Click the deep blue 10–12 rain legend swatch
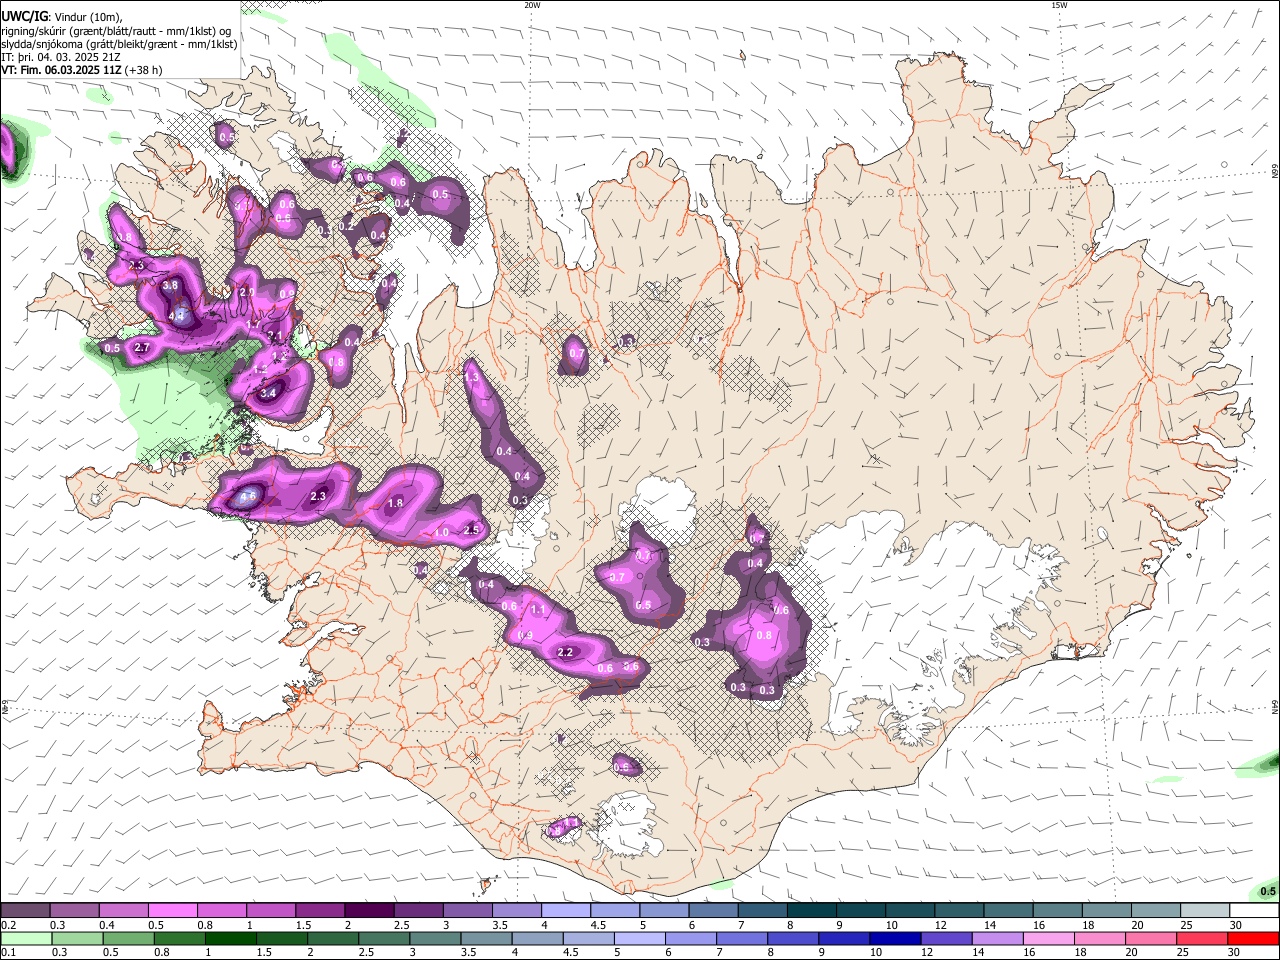This screenshot has height=960, width=1280. pyautogui.click(x=894, y=938)
